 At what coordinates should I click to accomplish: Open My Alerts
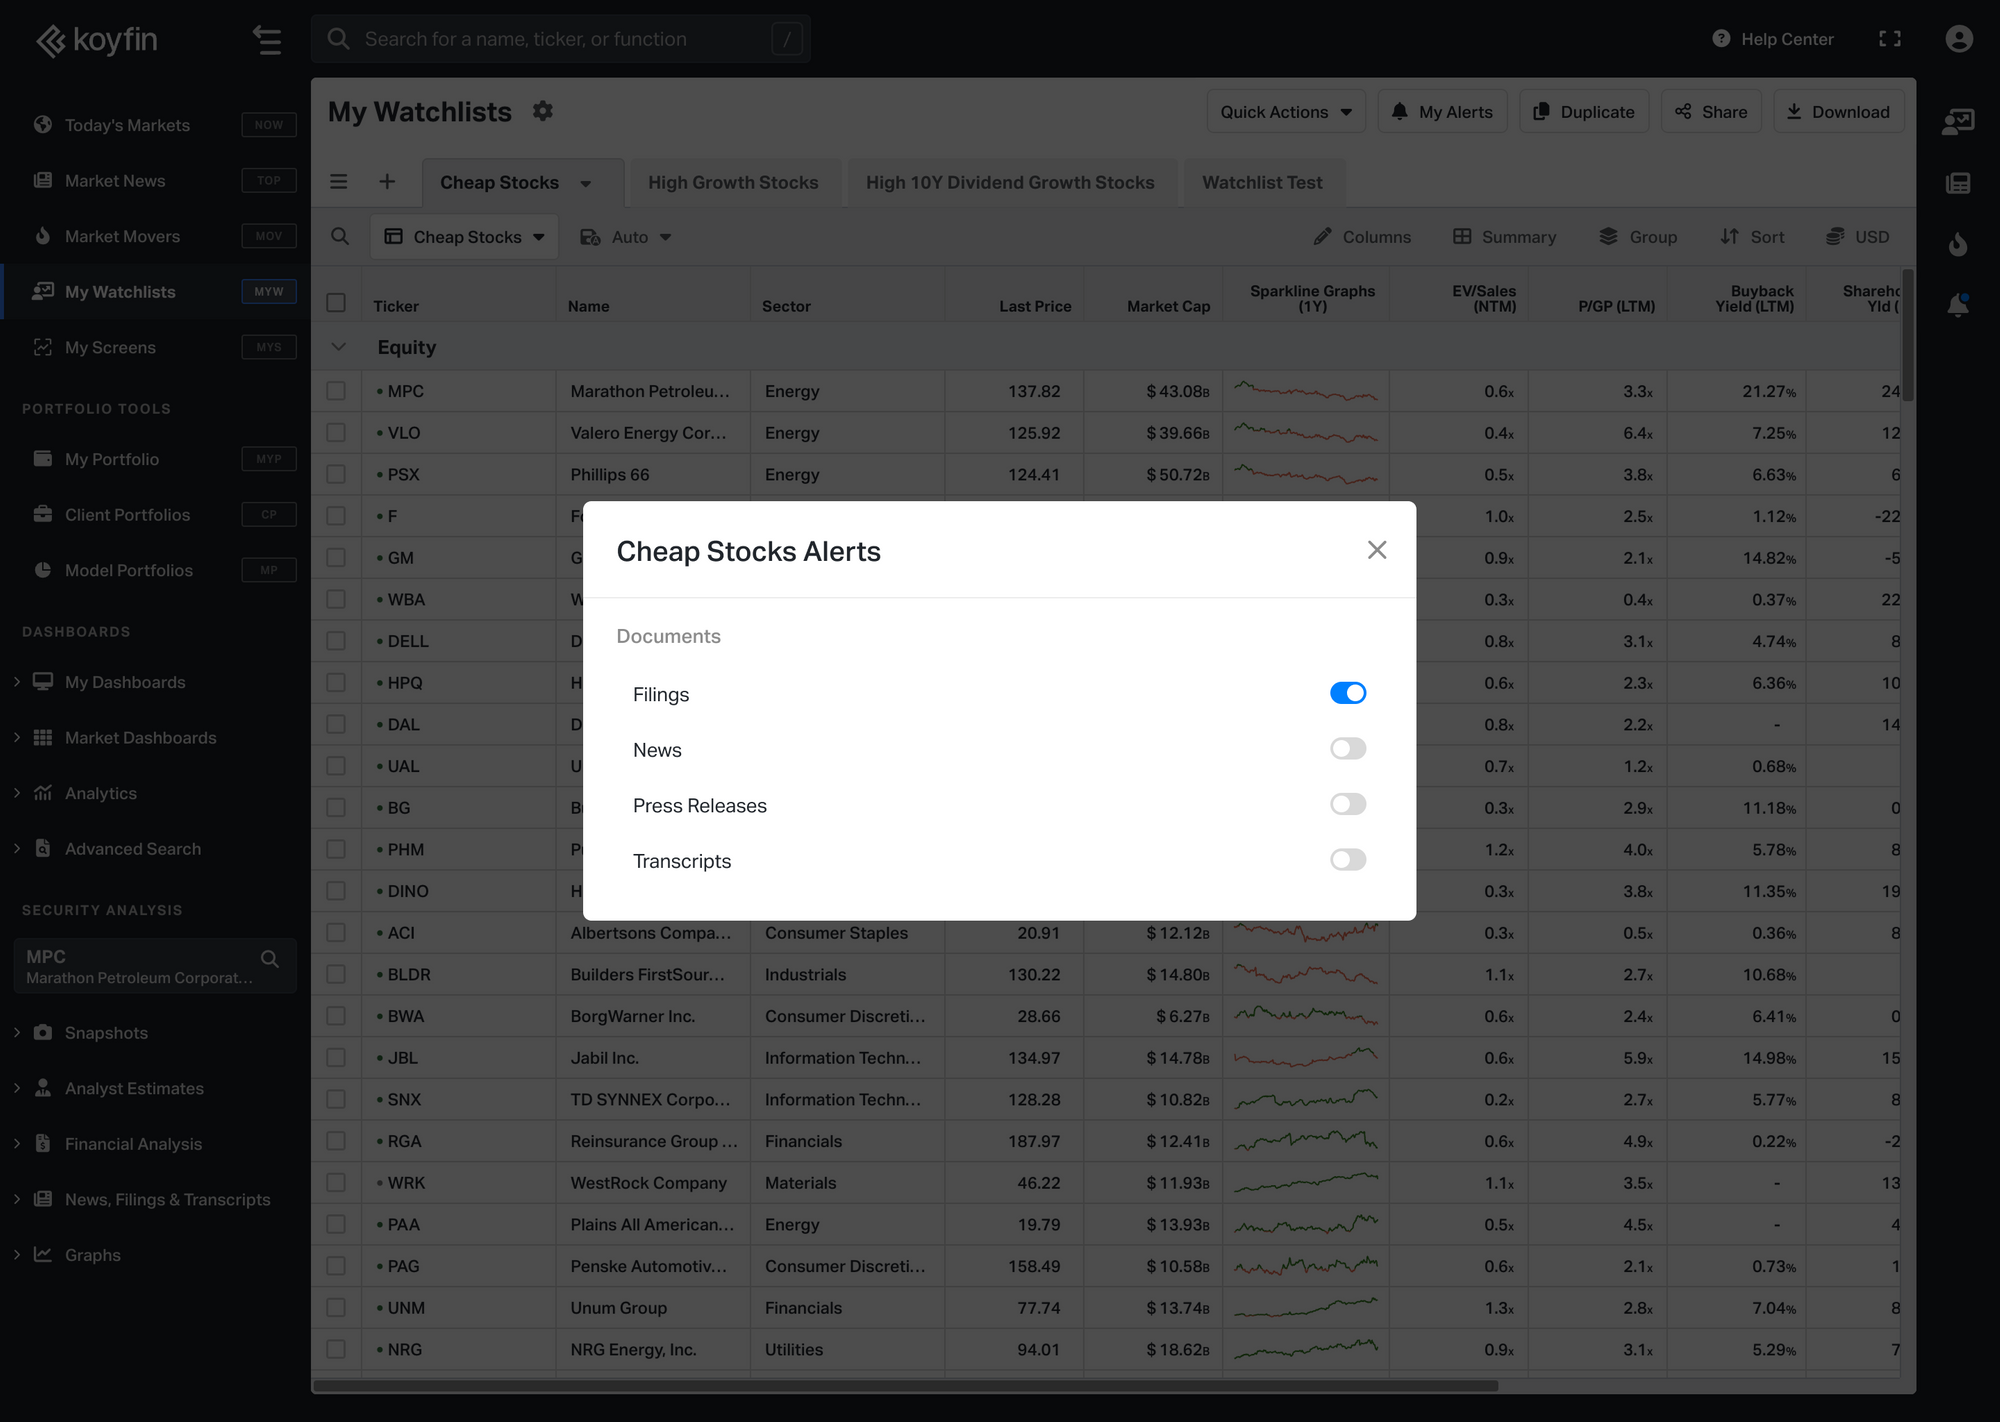(1442, 112)
